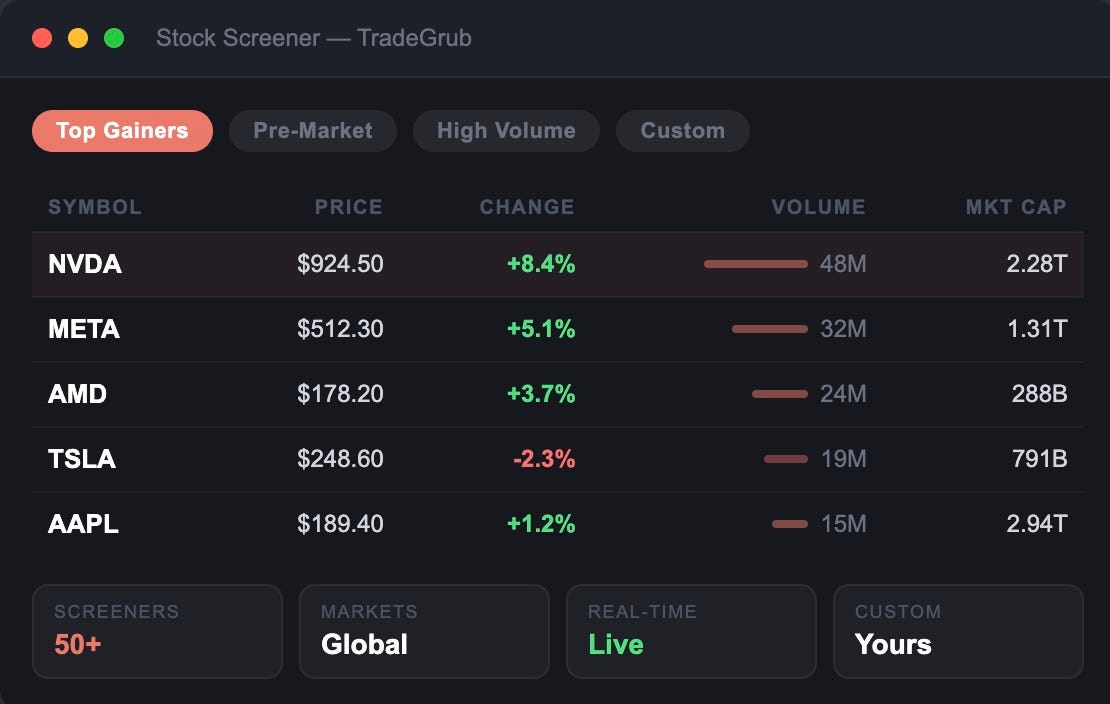This screenshot has width=1110, height=704.
Task: Select the AAPL symbol
Action: 83,524
